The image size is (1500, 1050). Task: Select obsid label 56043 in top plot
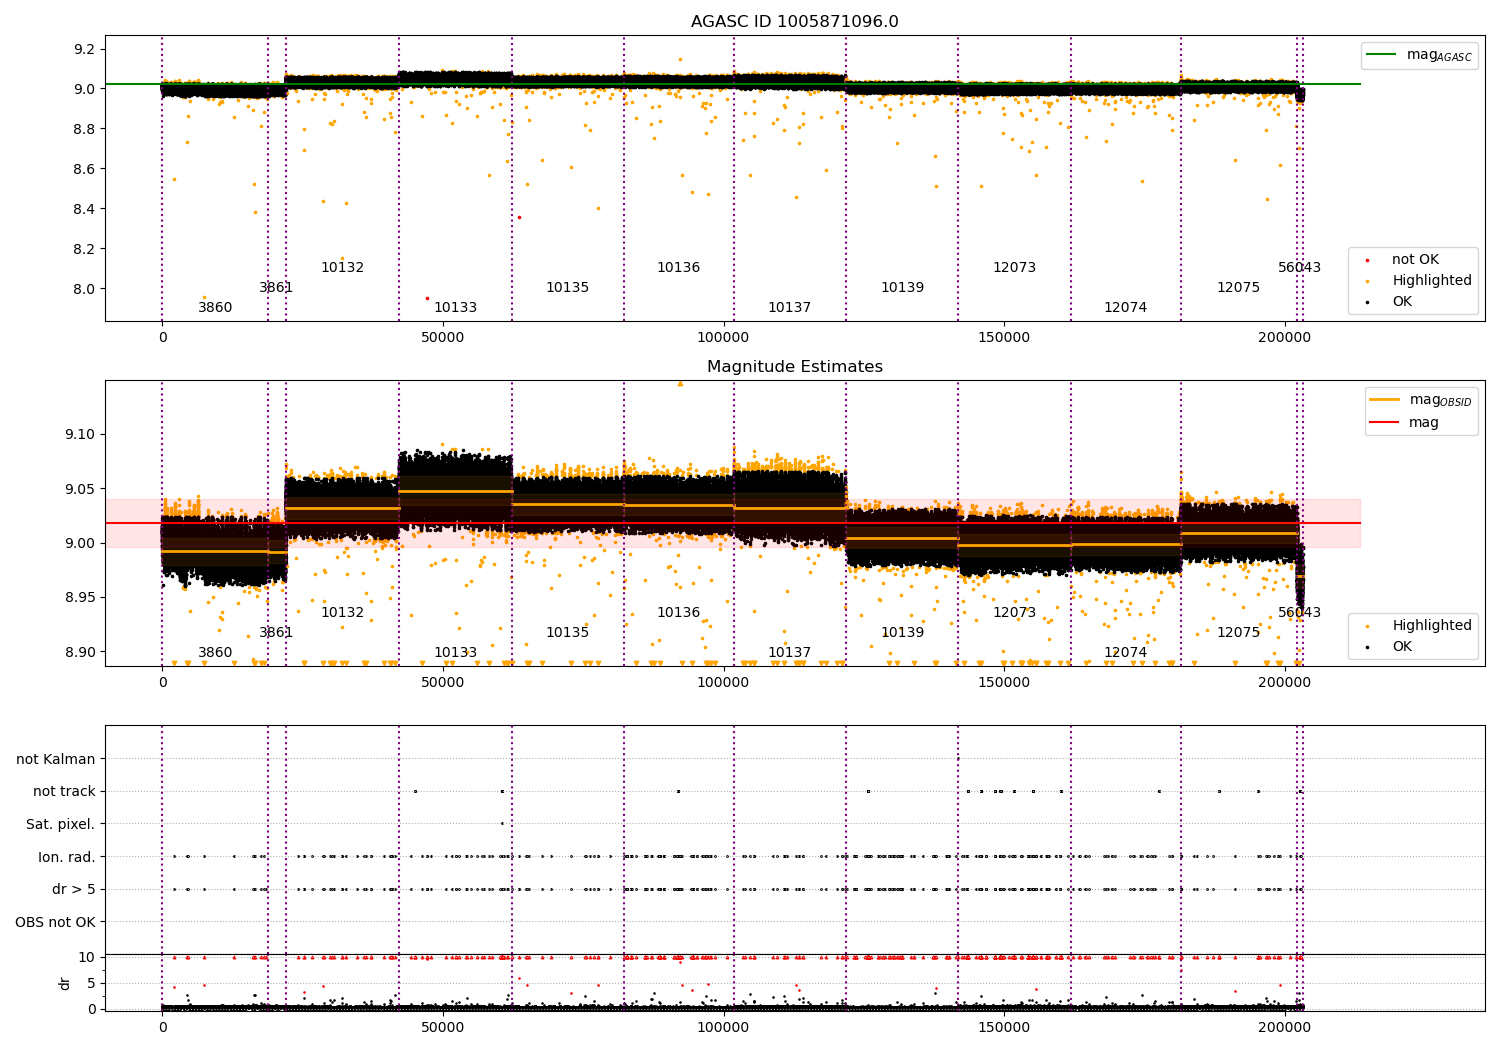[x=1299, y=268]
